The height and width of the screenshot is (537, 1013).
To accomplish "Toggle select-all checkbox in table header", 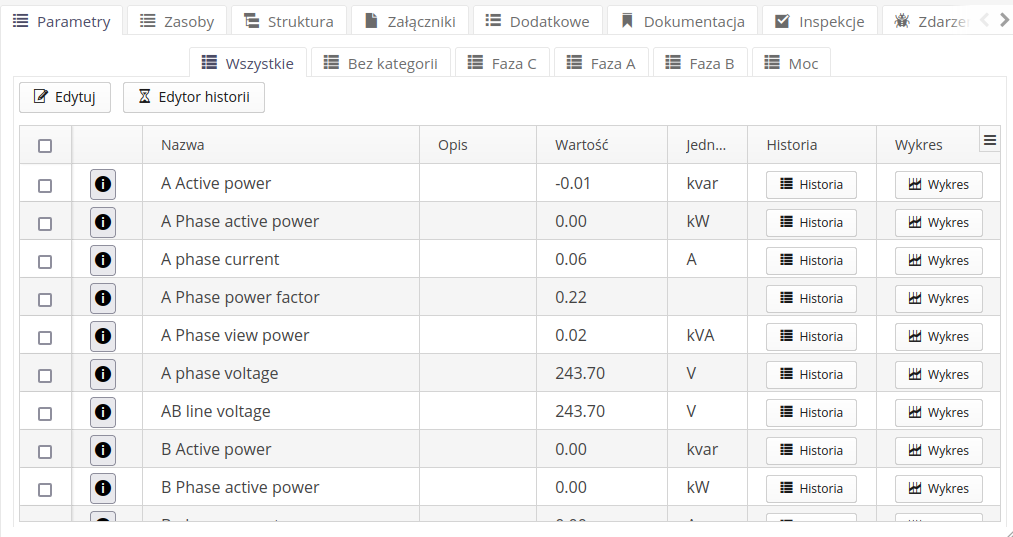I will (45, 146).
